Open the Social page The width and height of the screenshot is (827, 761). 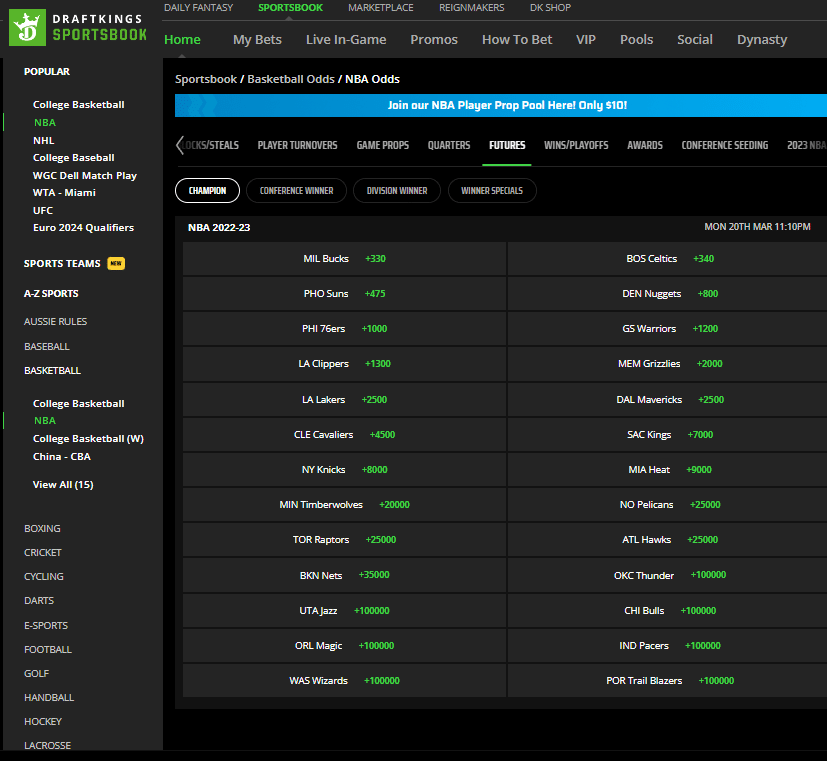695,40
